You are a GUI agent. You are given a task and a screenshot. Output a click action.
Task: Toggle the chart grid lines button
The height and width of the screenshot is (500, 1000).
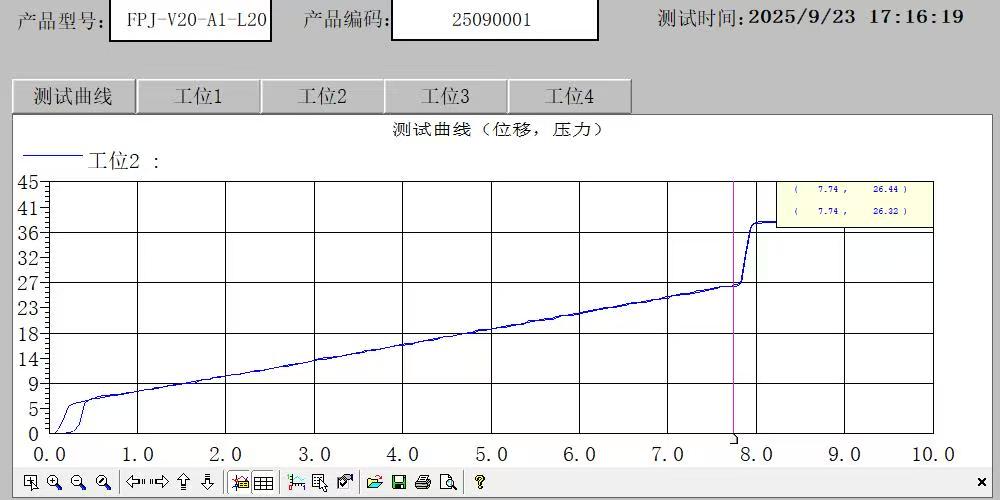point(263,482)
